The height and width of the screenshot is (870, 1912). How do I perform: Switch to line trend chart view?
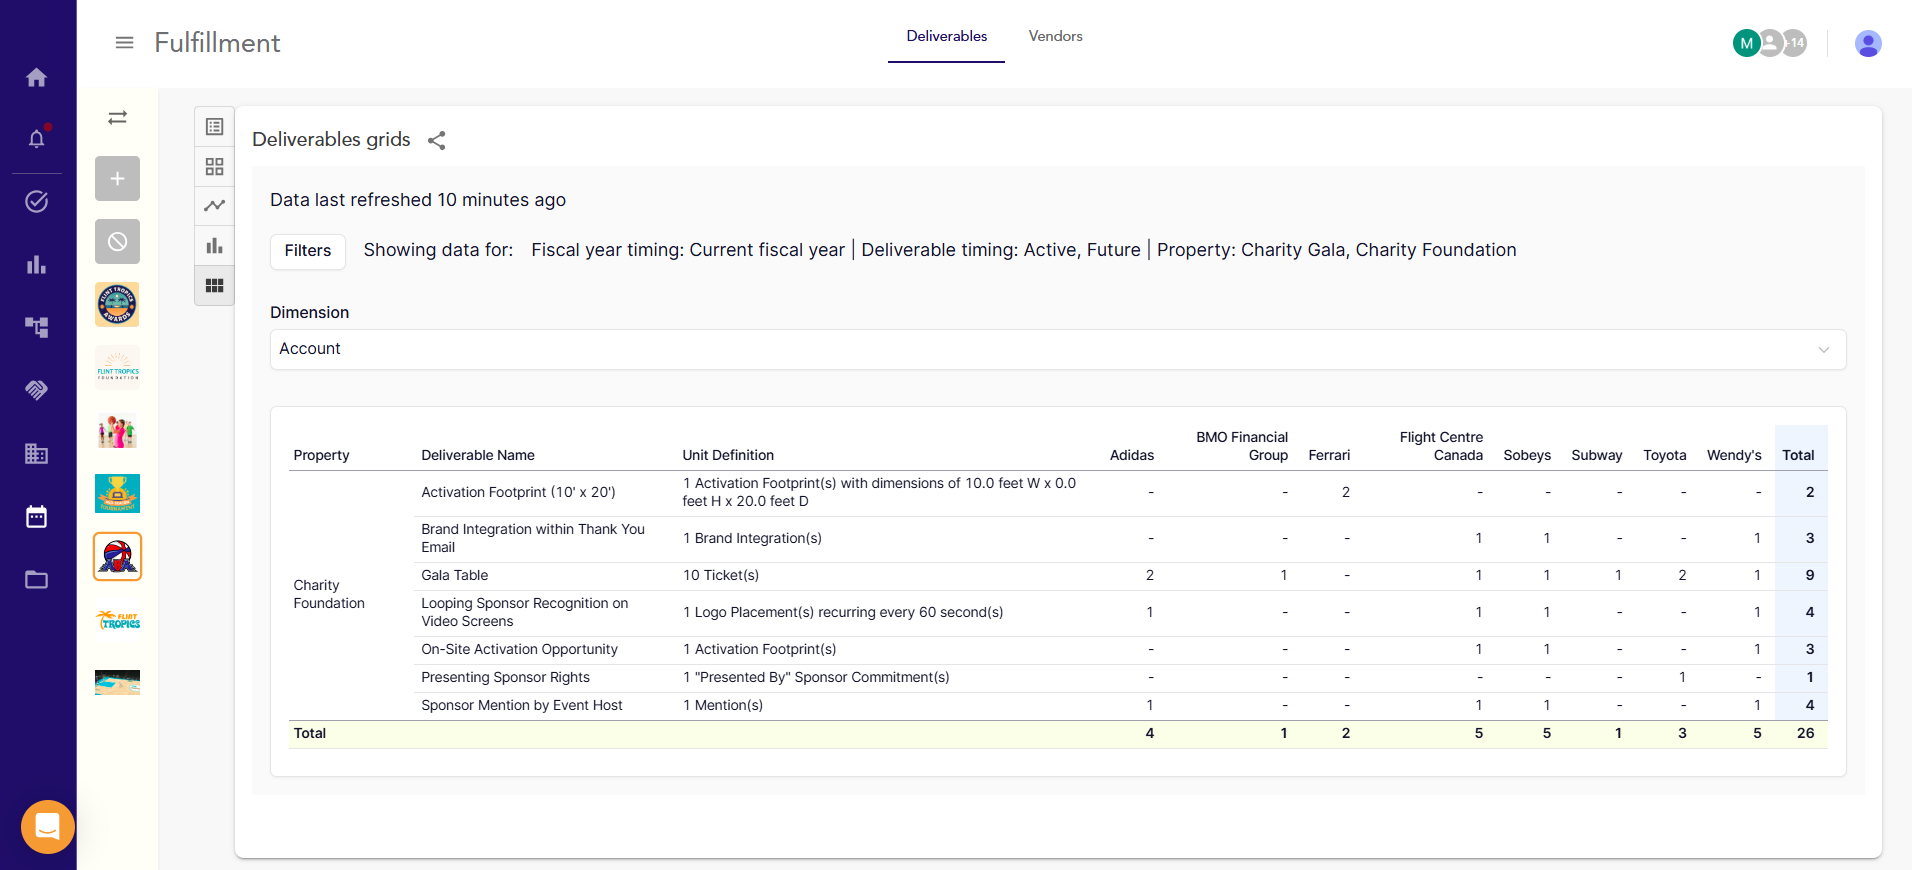pyautogui.click(x=214, y=206)
